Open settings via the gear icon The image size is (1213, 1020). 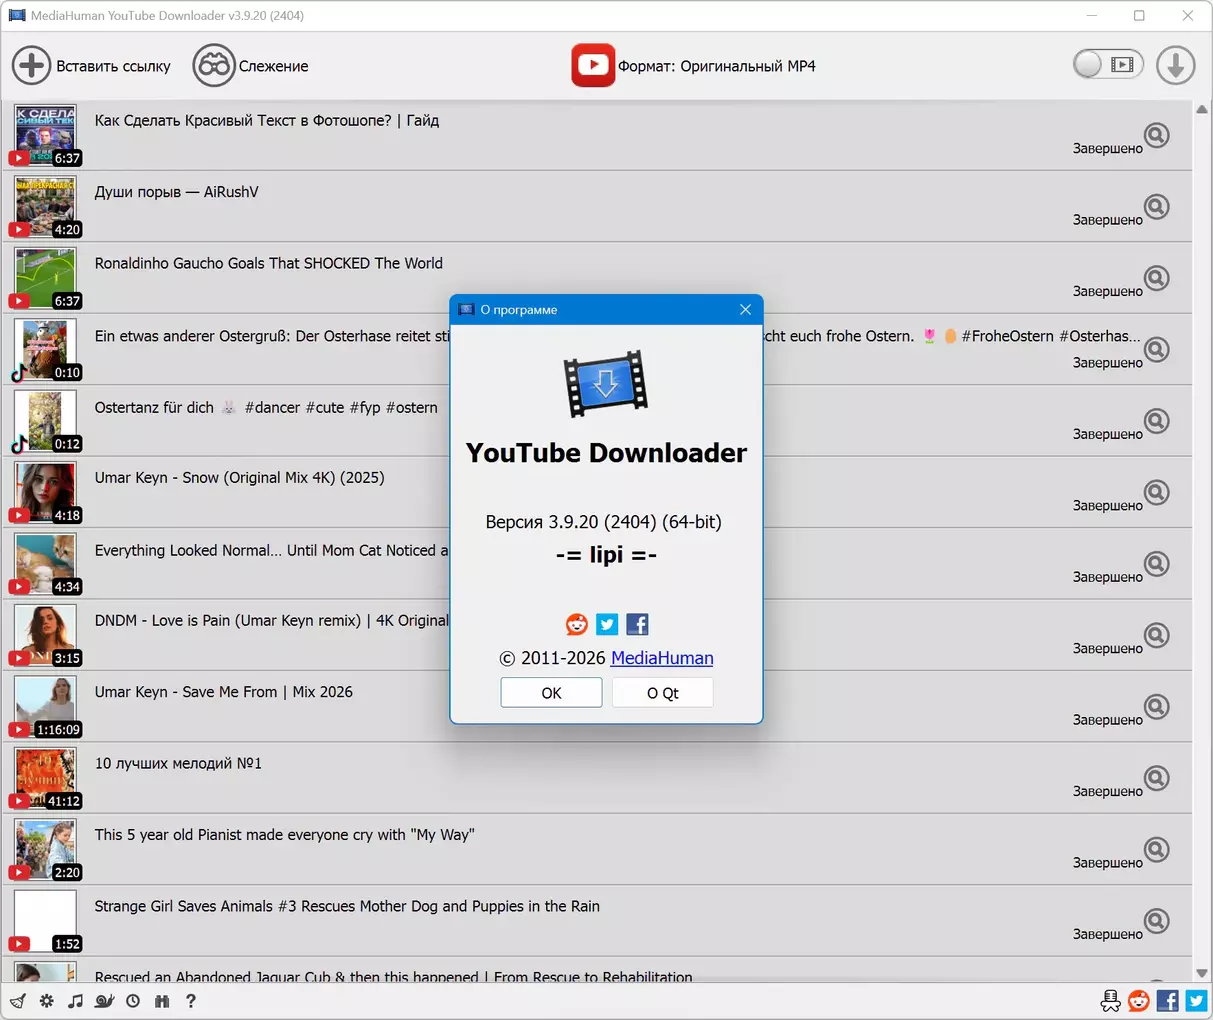click(47, 1001)
